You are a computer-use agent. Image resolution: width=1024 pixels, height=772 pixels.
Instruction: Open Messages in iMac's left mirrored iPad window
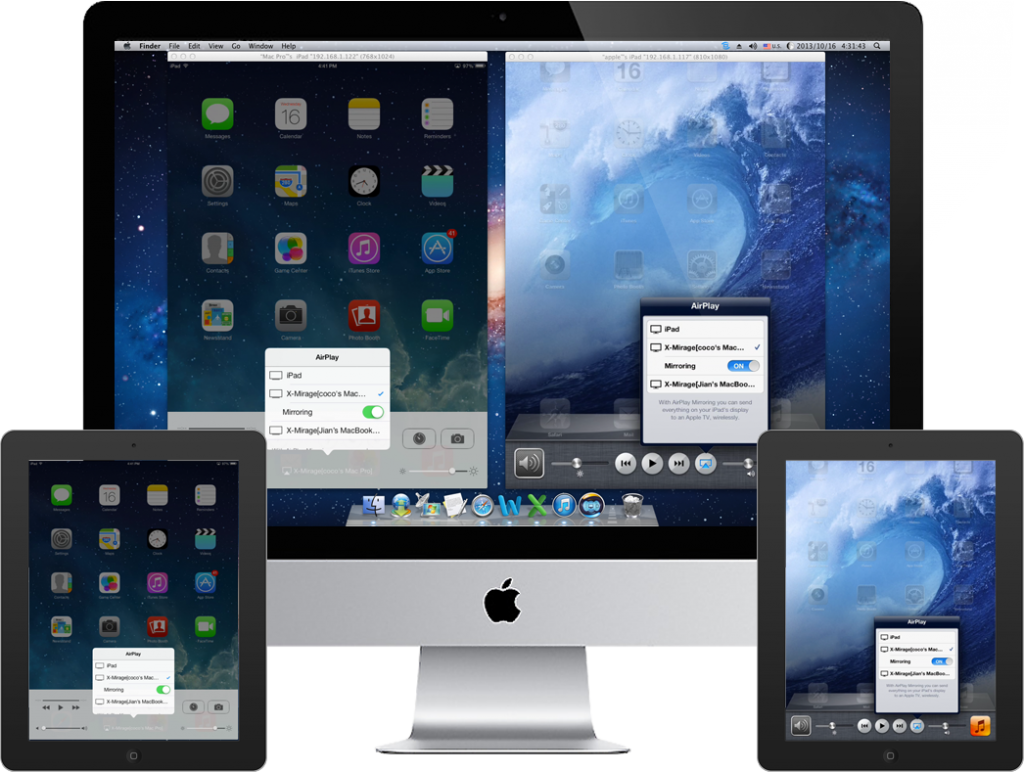point(217,114)
